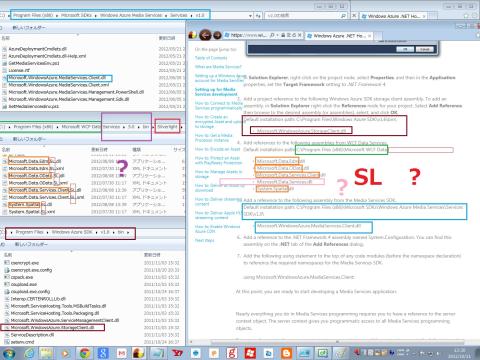The image size is (480, 360).
Task: Open the red g taskbar shortcut
Action: point(232,353)
